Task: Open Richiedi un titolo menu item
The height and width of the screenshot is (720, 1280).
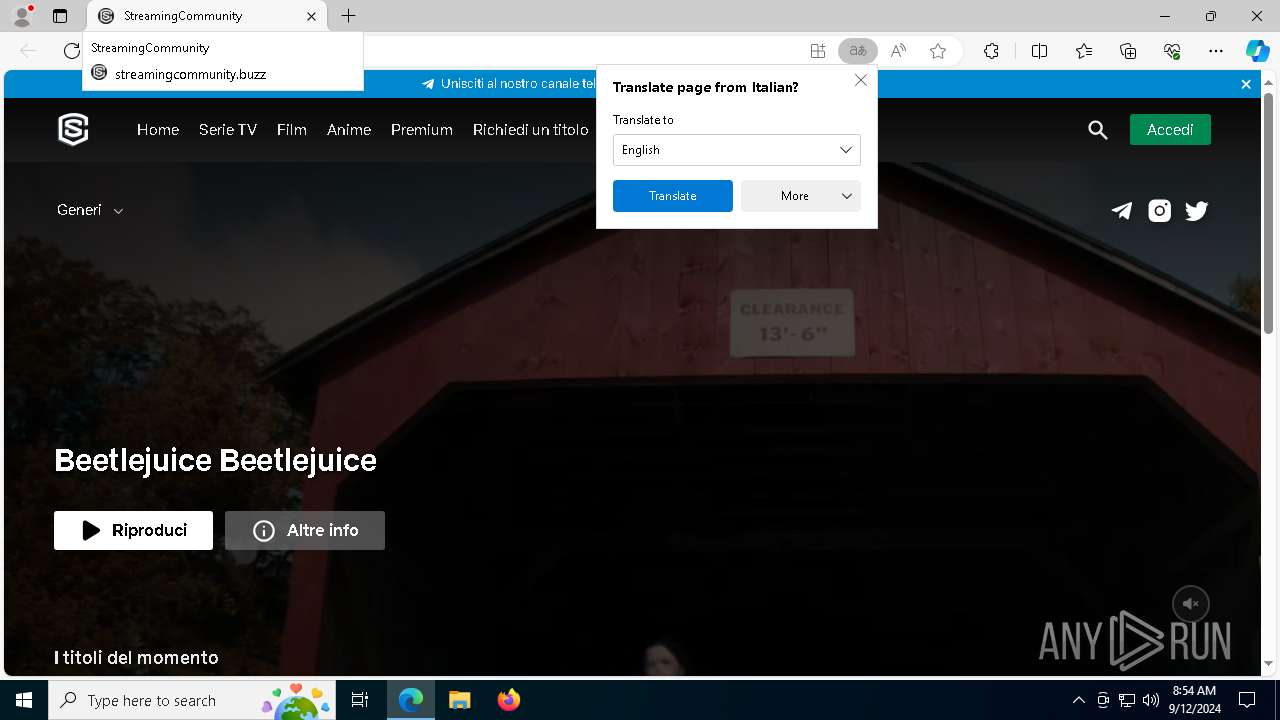Action: [531, 130]
